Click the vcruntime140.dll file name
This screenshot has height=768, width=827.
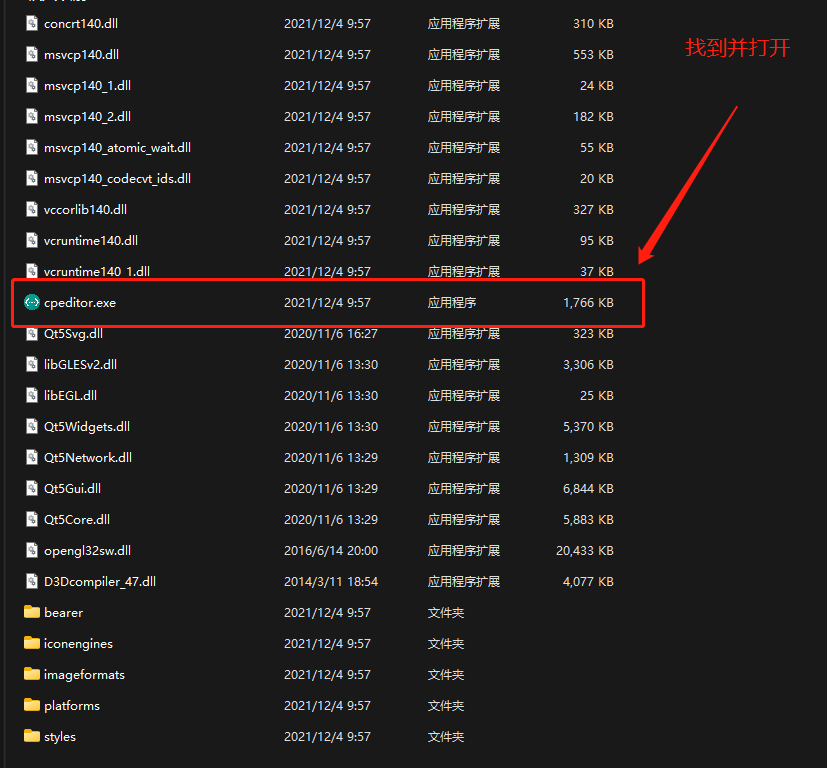click(90, 240)
